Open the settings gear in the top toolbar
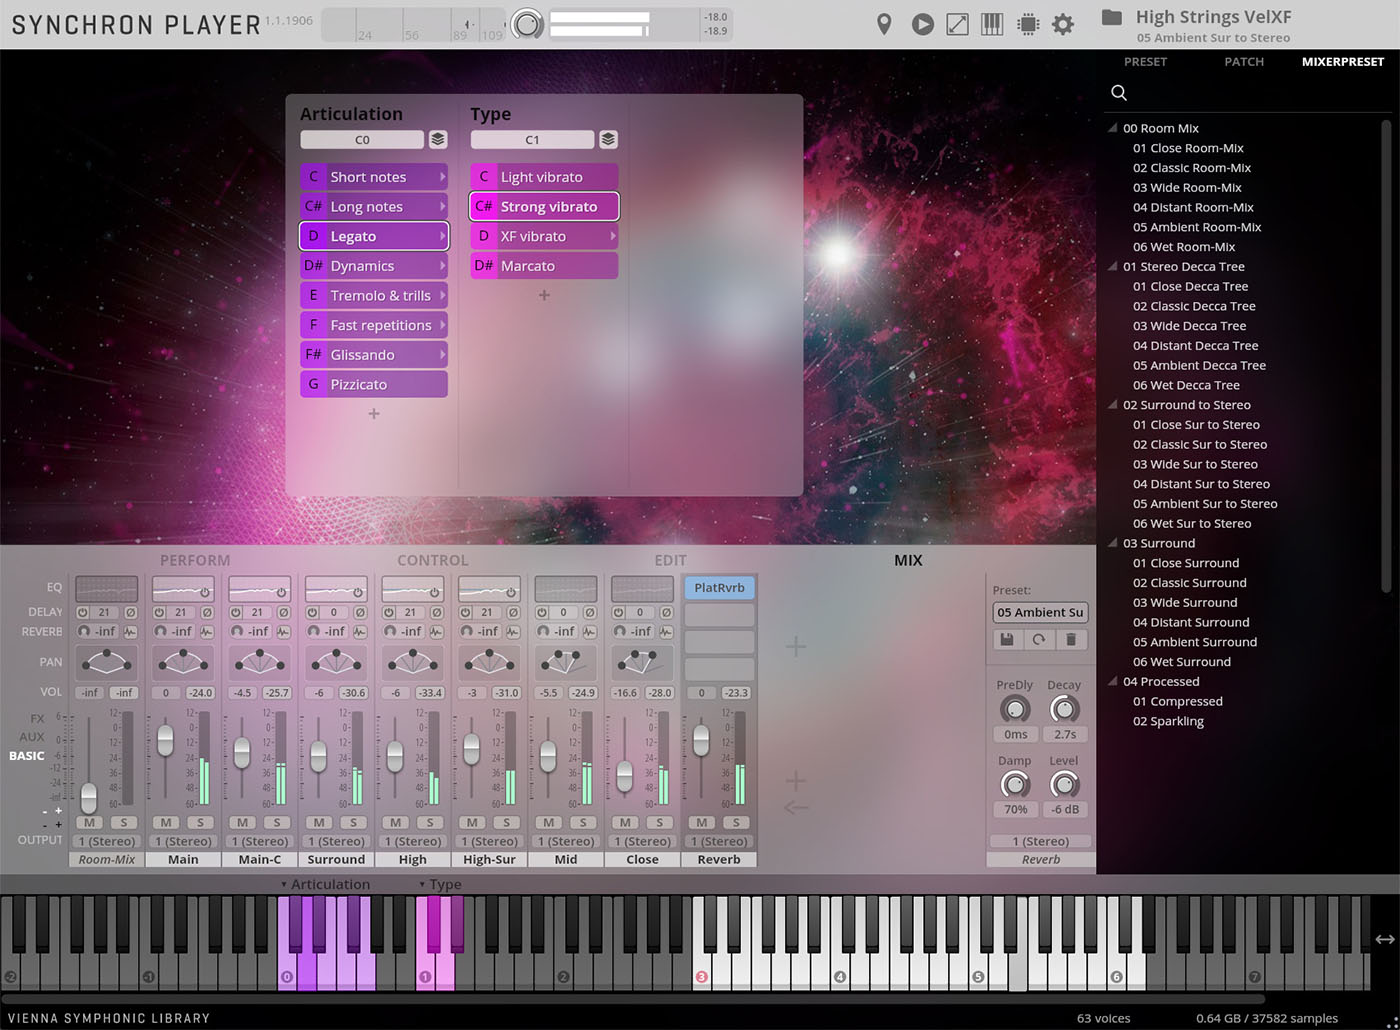This screenshot has width=1400, height=1030. tap(1063, 23)
